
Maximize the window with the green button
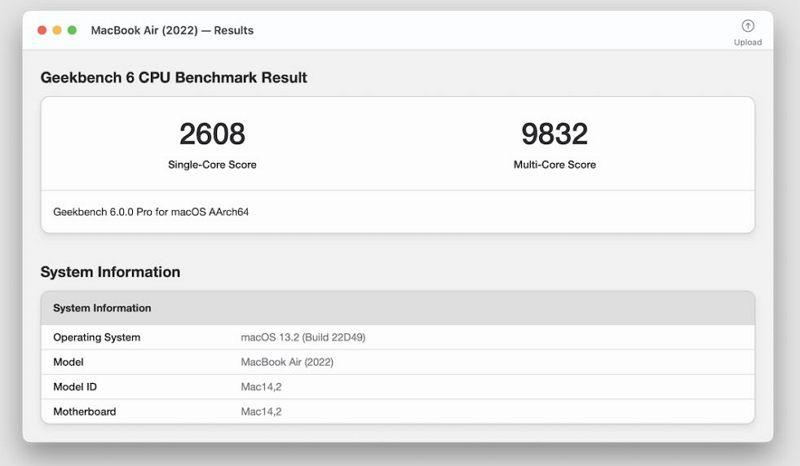[72, 30]
